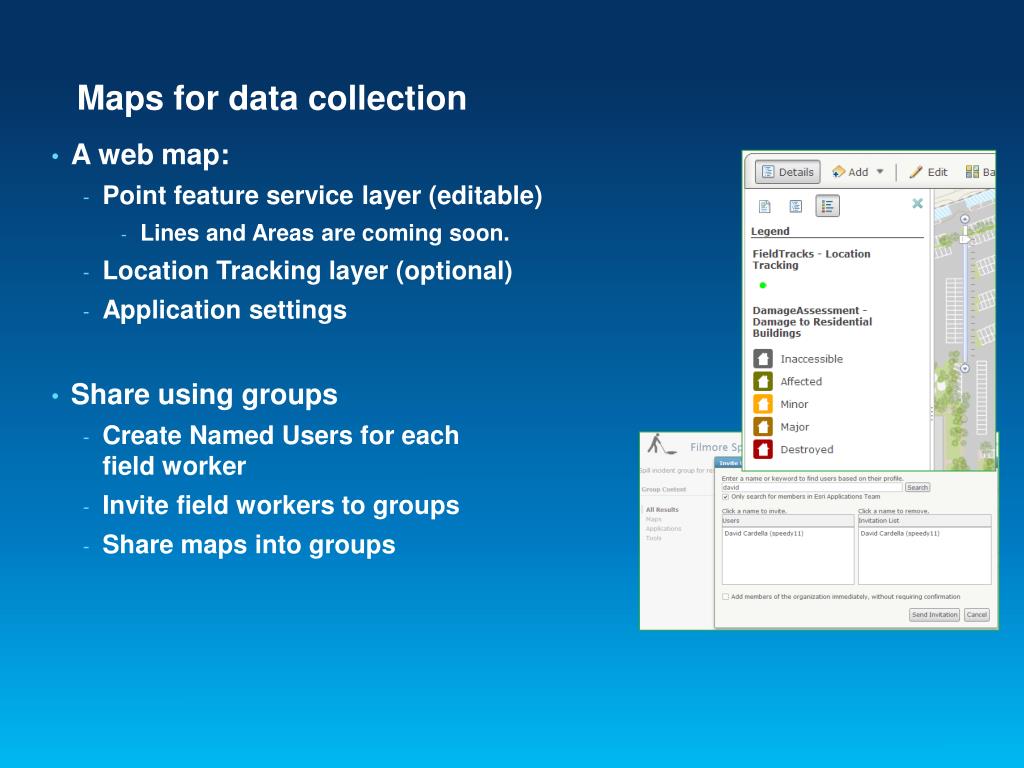Click the Major brown house symbol
1024x768 pixels.
click(763, 426)
